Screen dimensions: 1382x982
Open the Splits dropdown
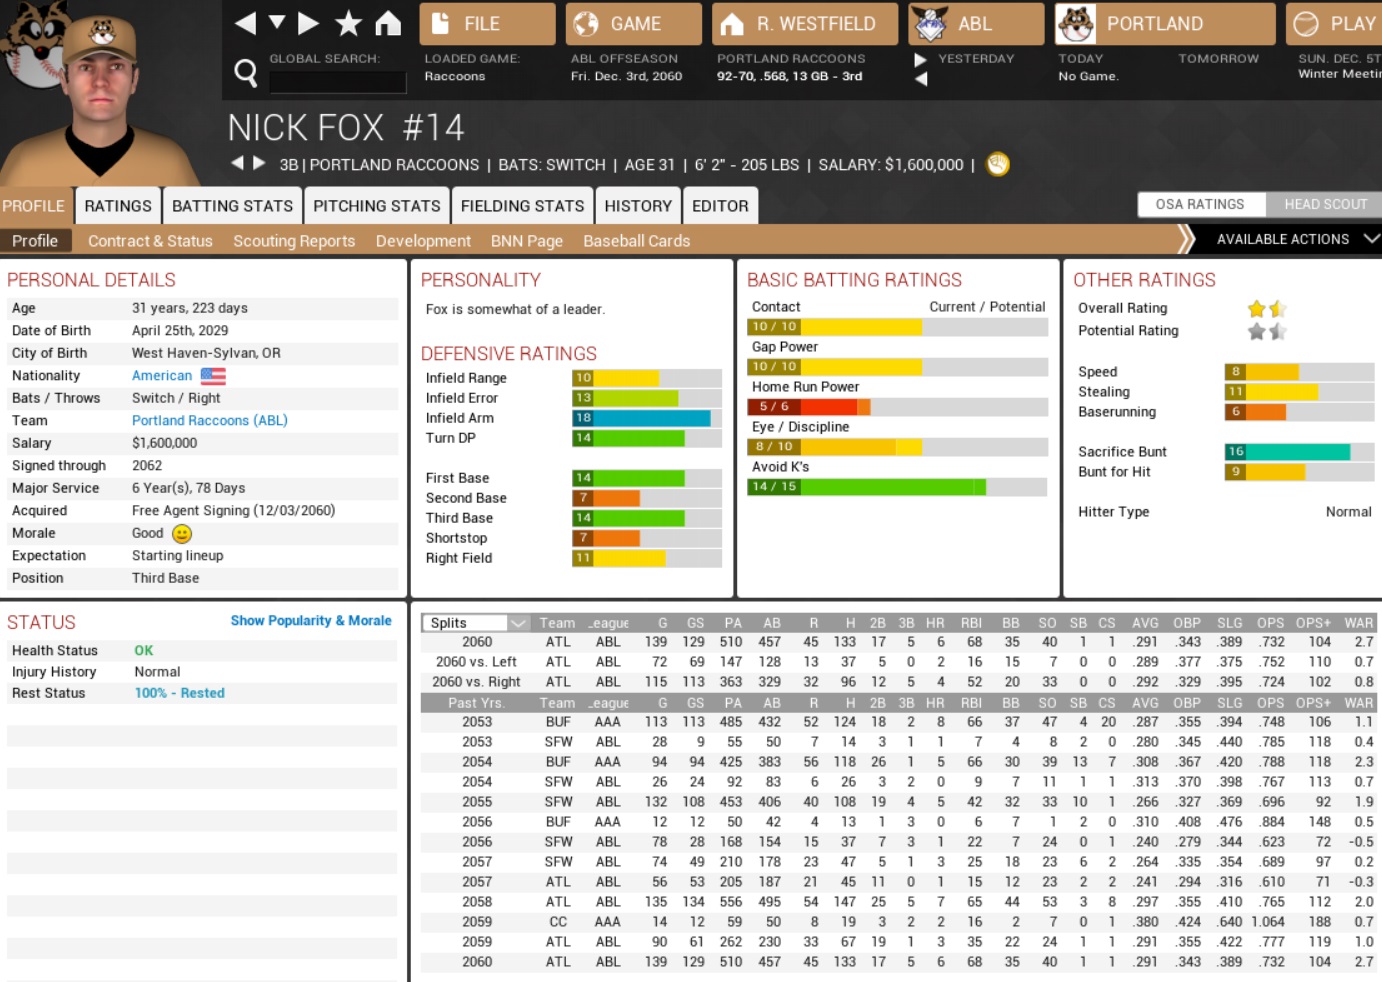(x=477, y=623)
